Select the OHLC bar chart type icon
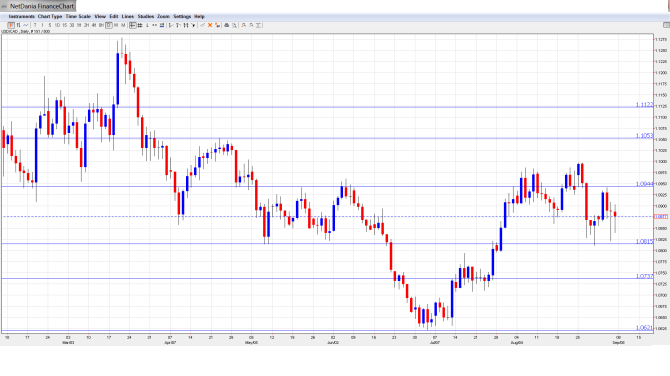670x376 pixels. coord(18,25)
